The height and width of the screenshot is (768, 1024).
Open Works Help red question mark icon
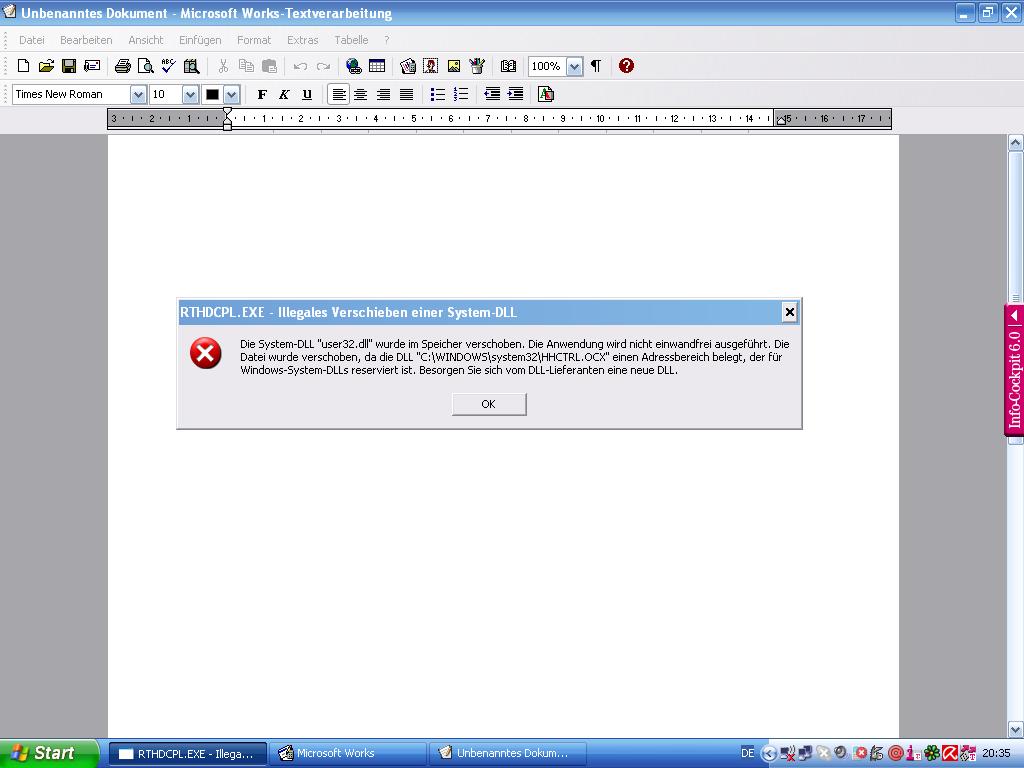(626, 66)
